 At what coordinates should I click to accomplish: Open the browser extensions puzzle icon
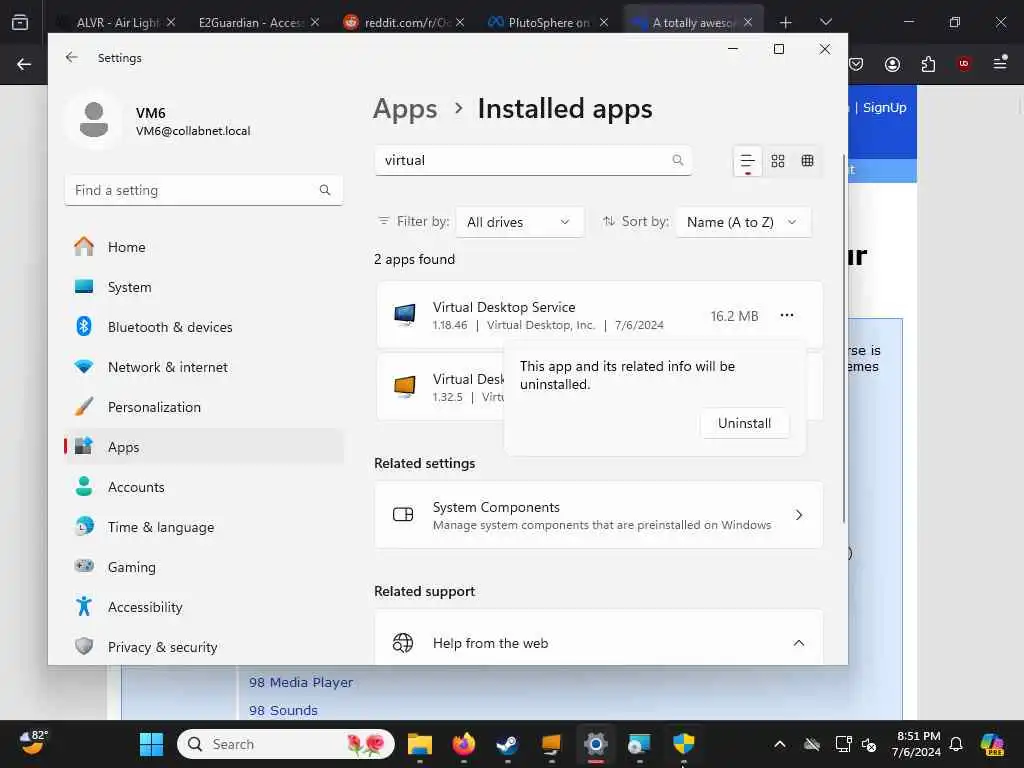928,64
